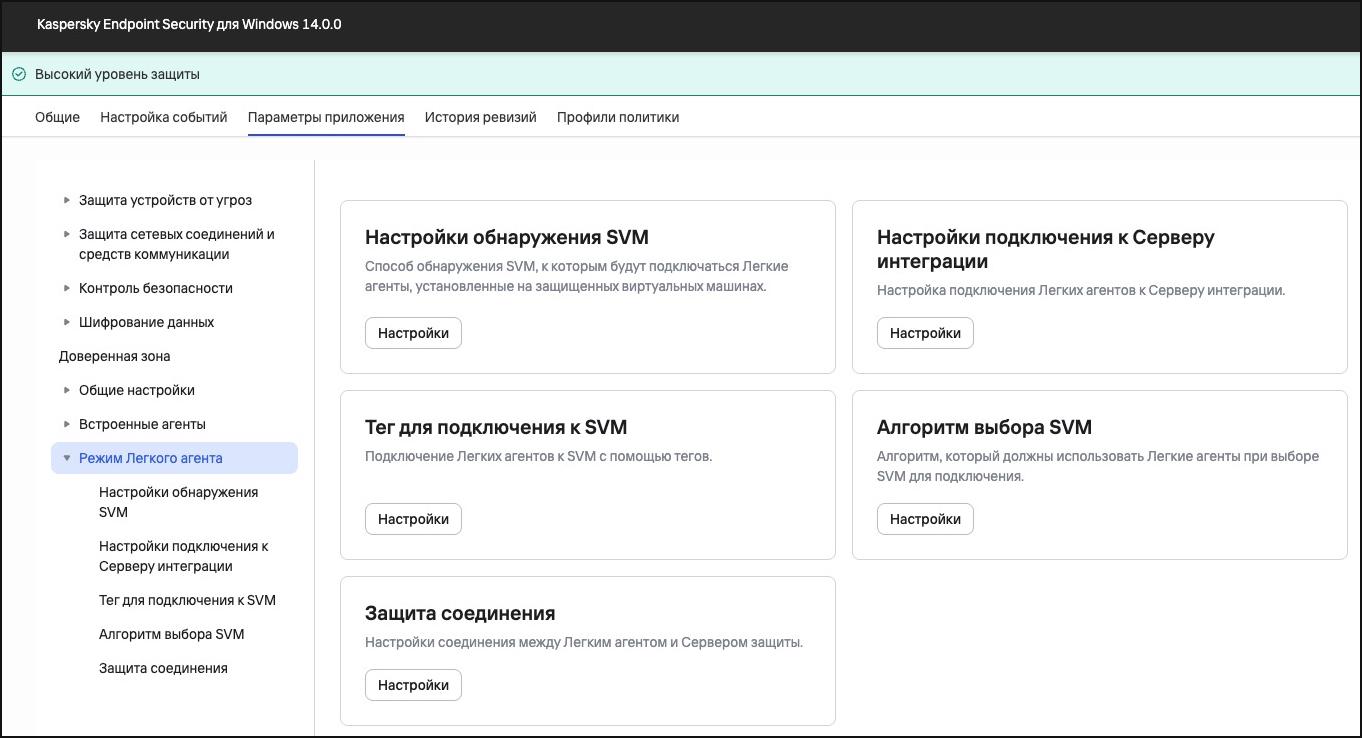Select the Параметры приложения tab
The image size is (1362, 738).
coord(326,117)
